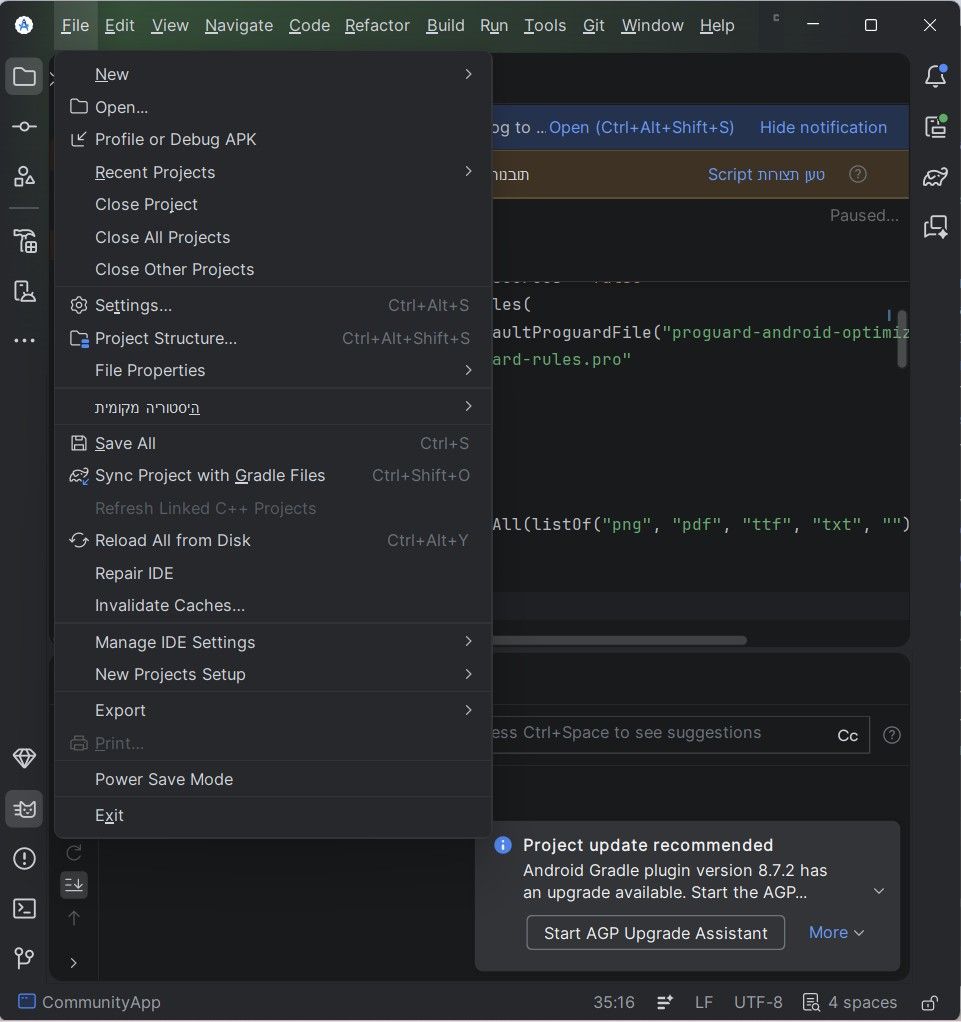961x1022 pixels.
Task: Open the Running Devices sidebar icon
Action: pyautogui.click(x=24, y=291)
